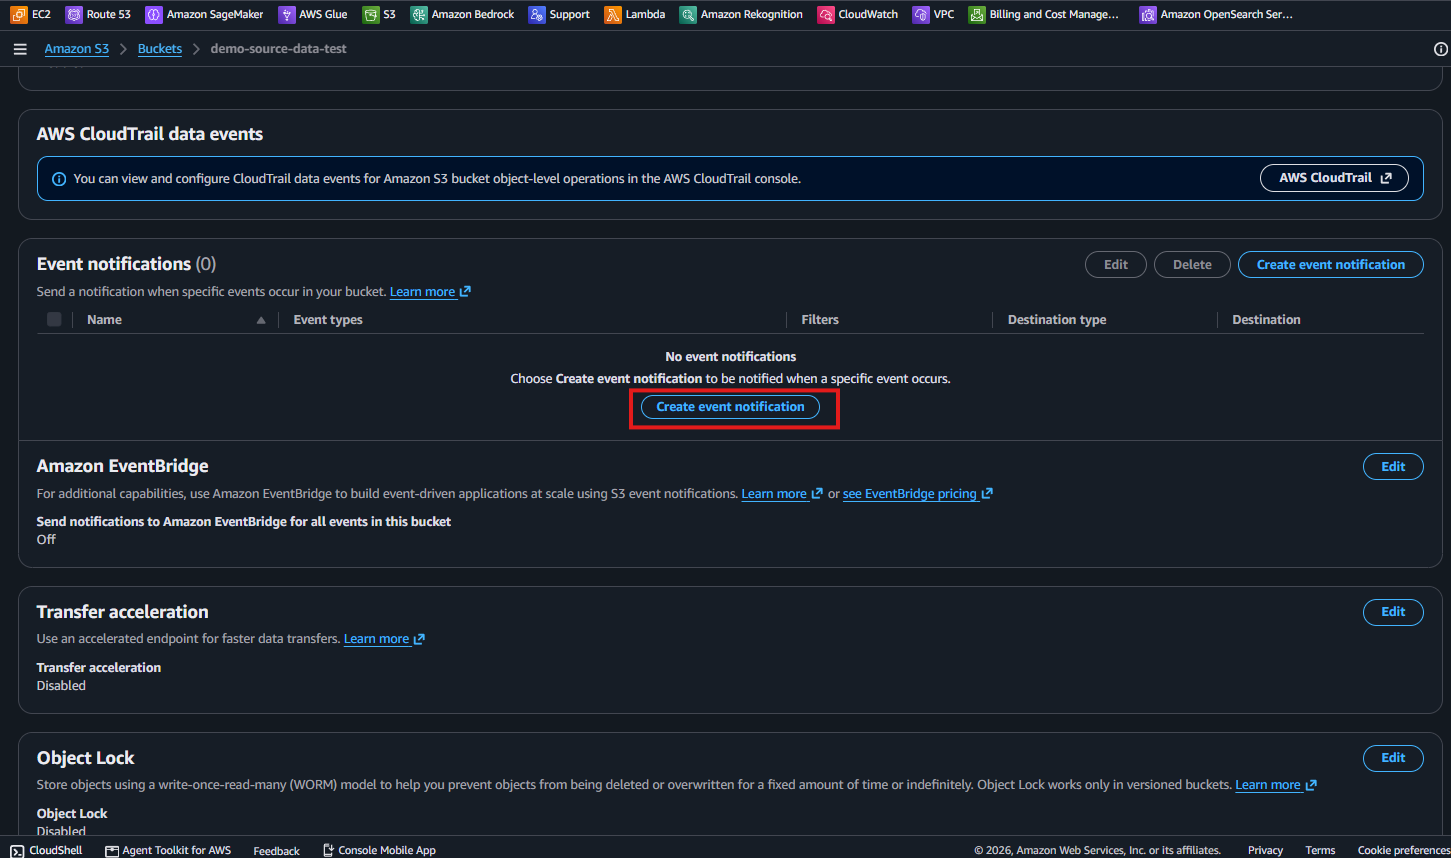Click Transfer acceleration 'Disabled' value
The height and width of the screenshot is (858, 1451).
tap(61, 686)
